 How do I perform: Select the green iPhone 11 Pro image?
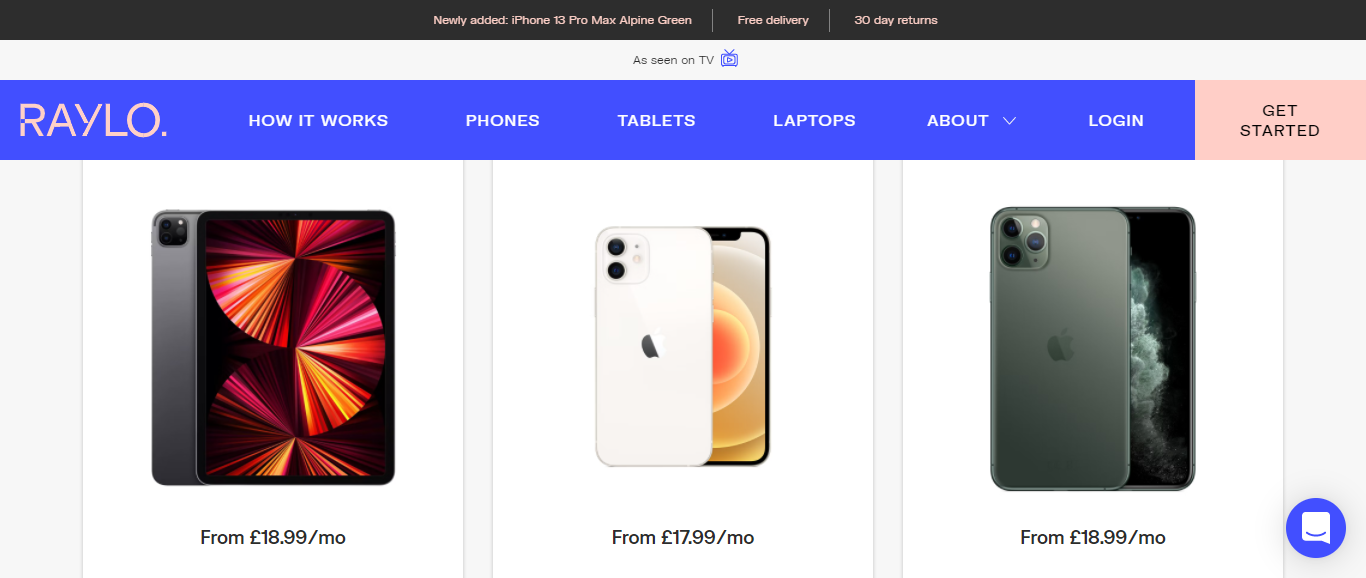point(1092,349)
